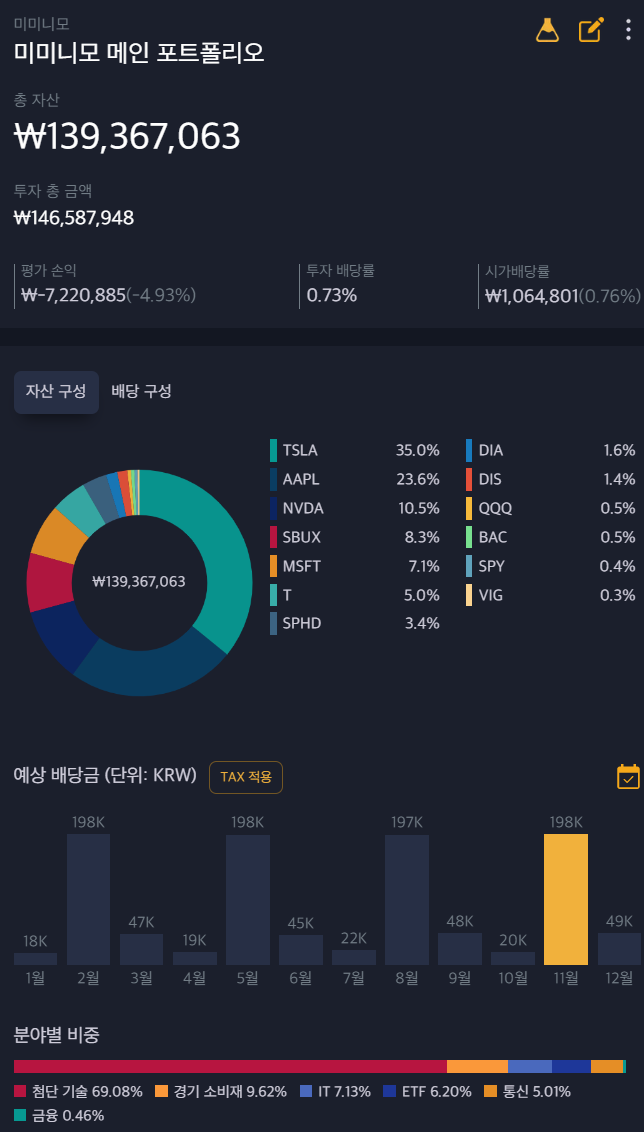The width and height of the screenshot is (644, 1132).
Task: Click the SPY legend color swatch
Action: tap(469, 566)
